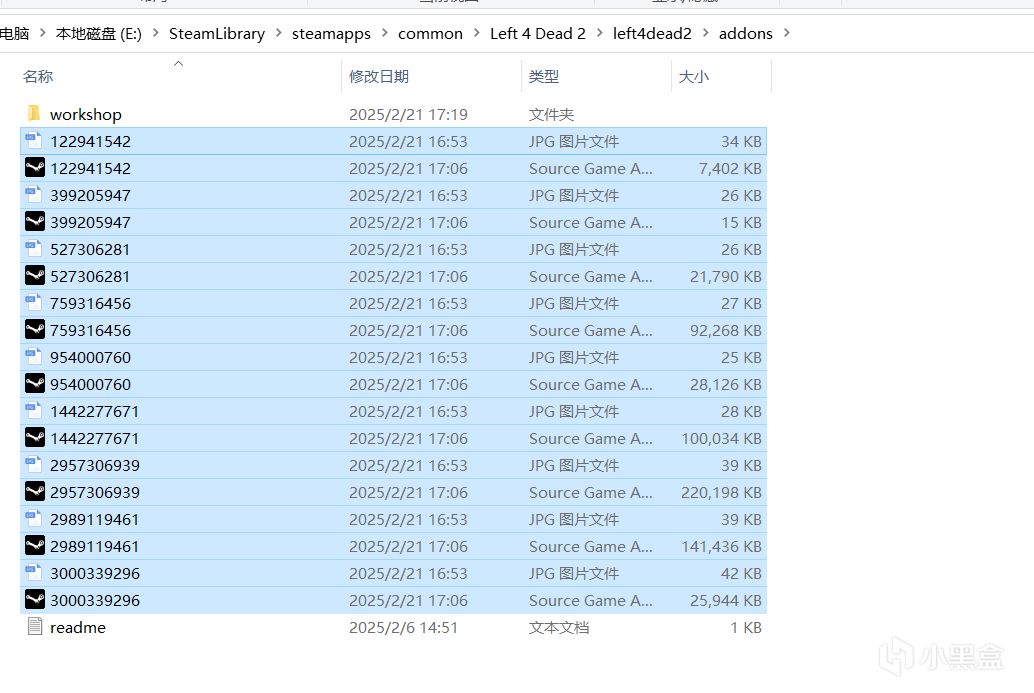
Task: Open the Left 4 Dead 2 path segment
Action: [x=537, y=34]
